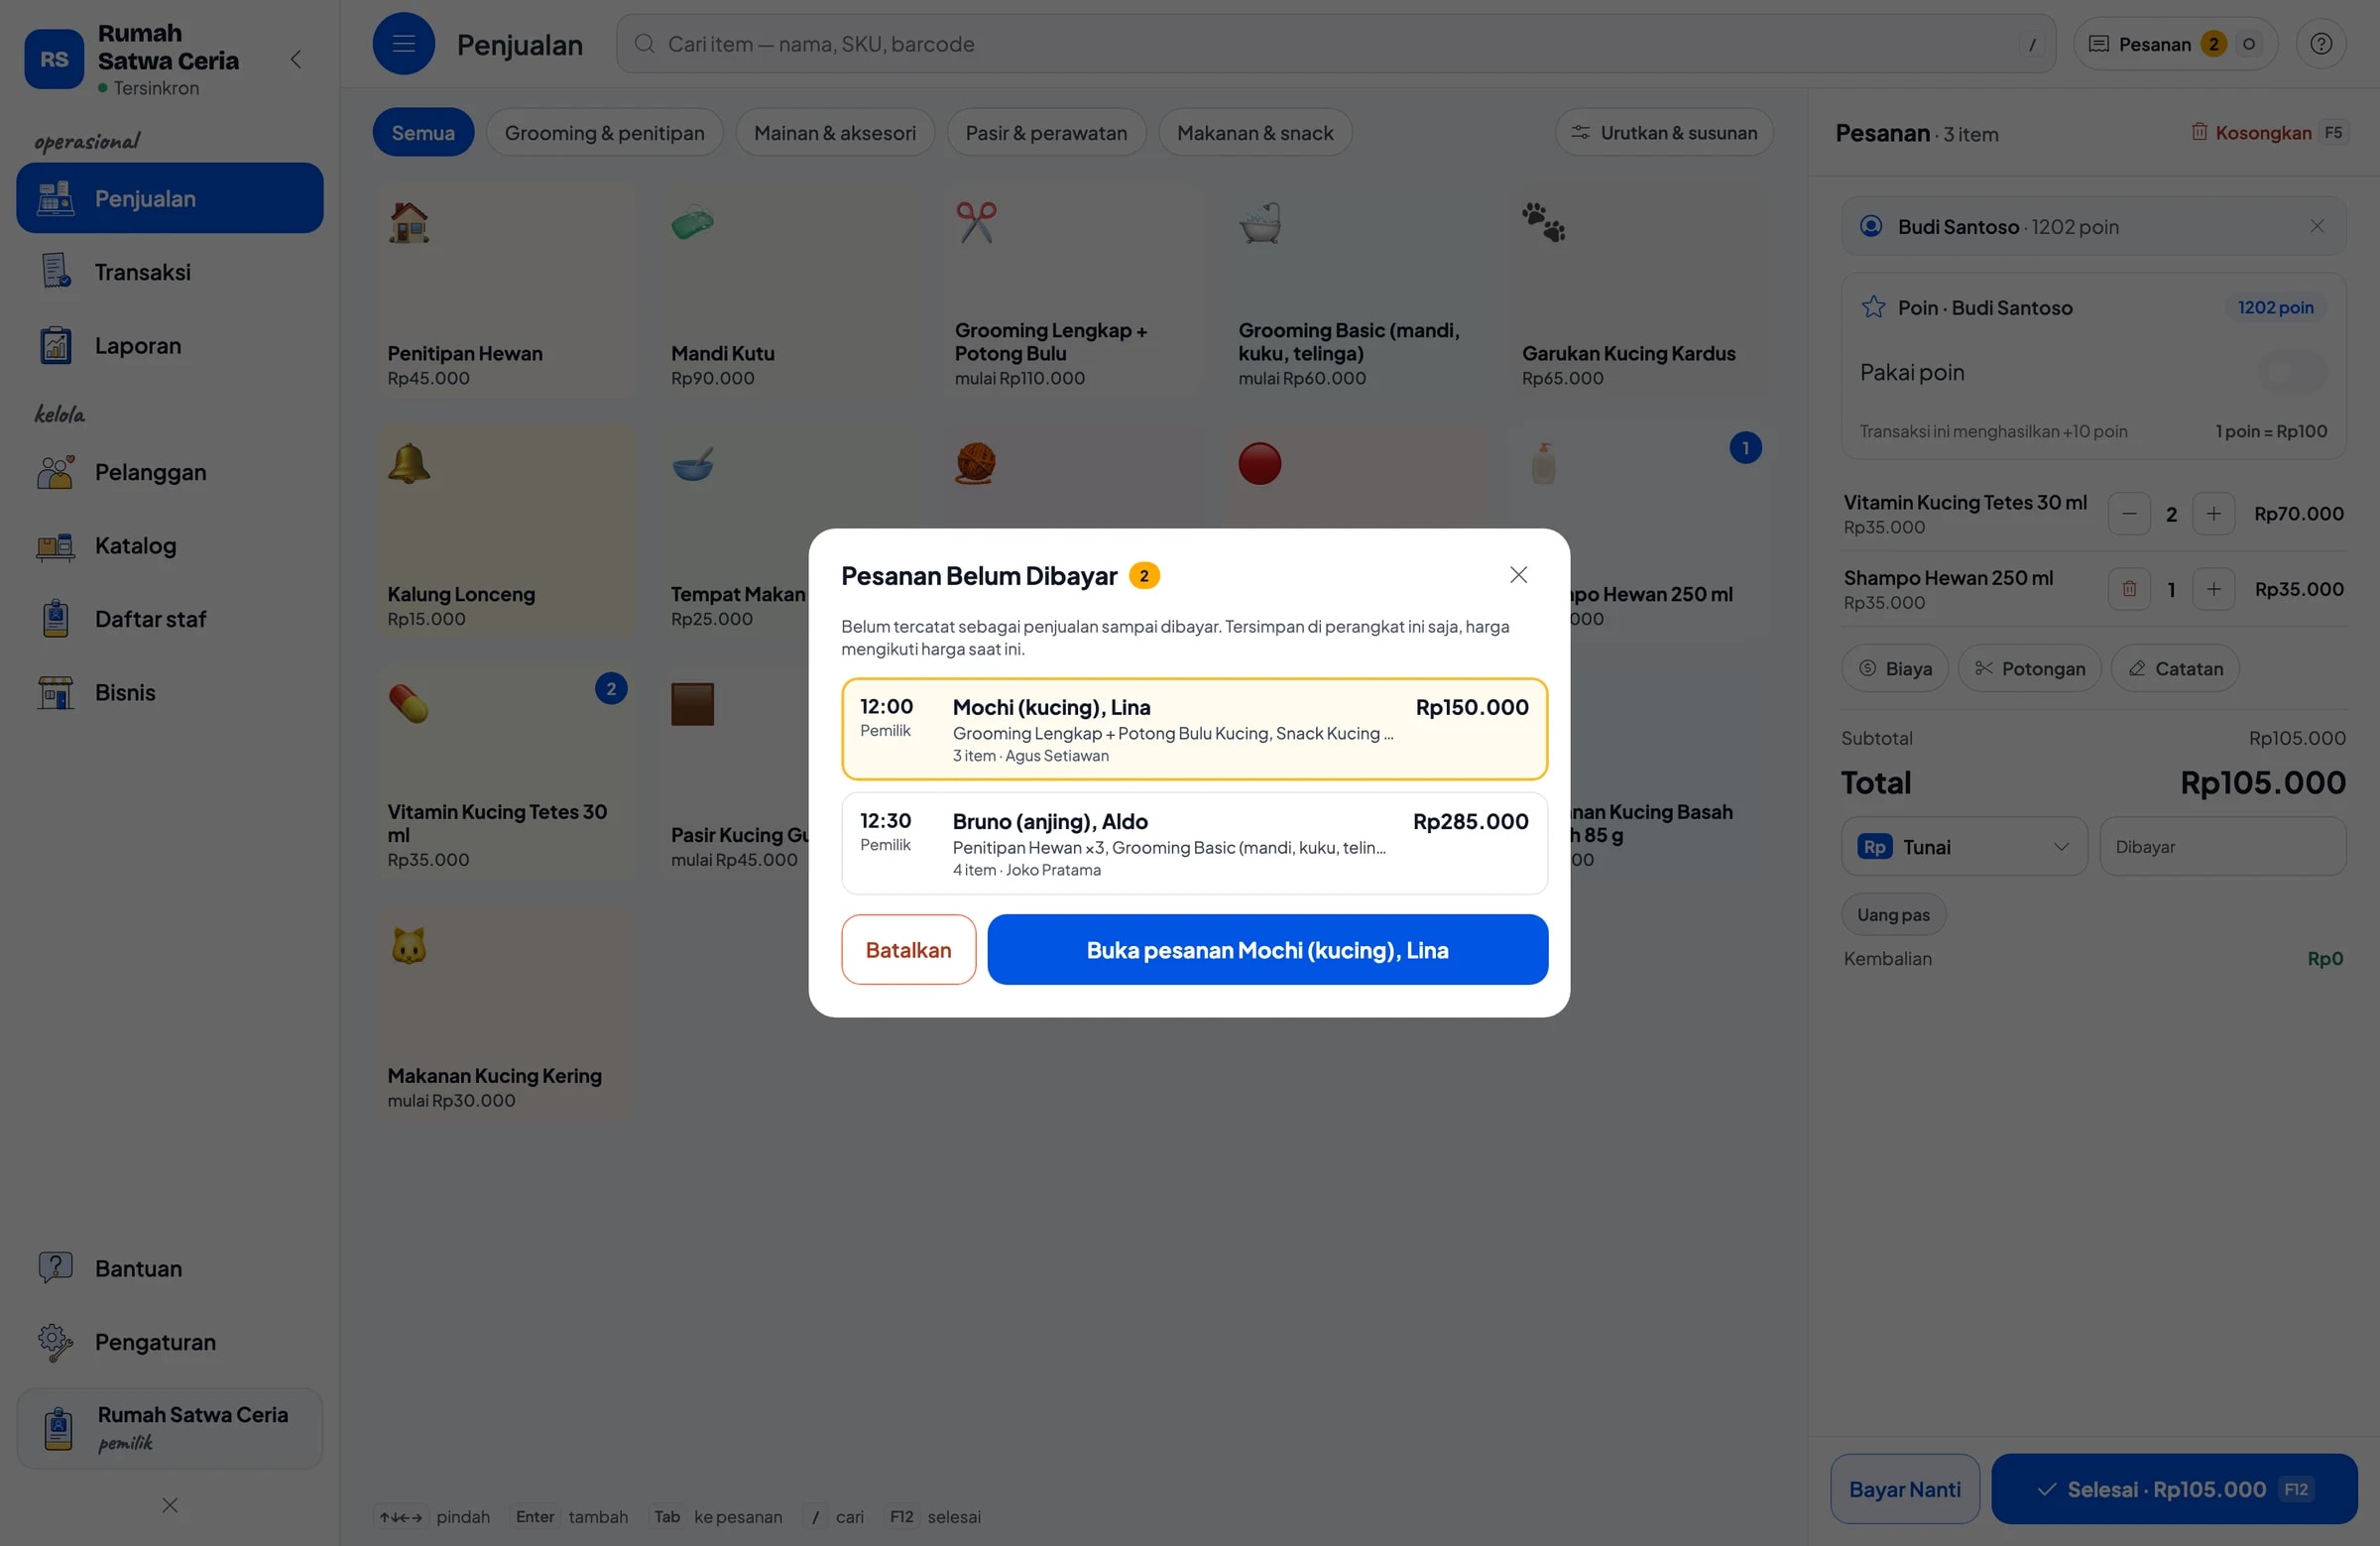The width and height of the screenshot is (2380, 1546).
Task: Open Pengaturan gear icon in sidebar
Action: pos(56,1342)
